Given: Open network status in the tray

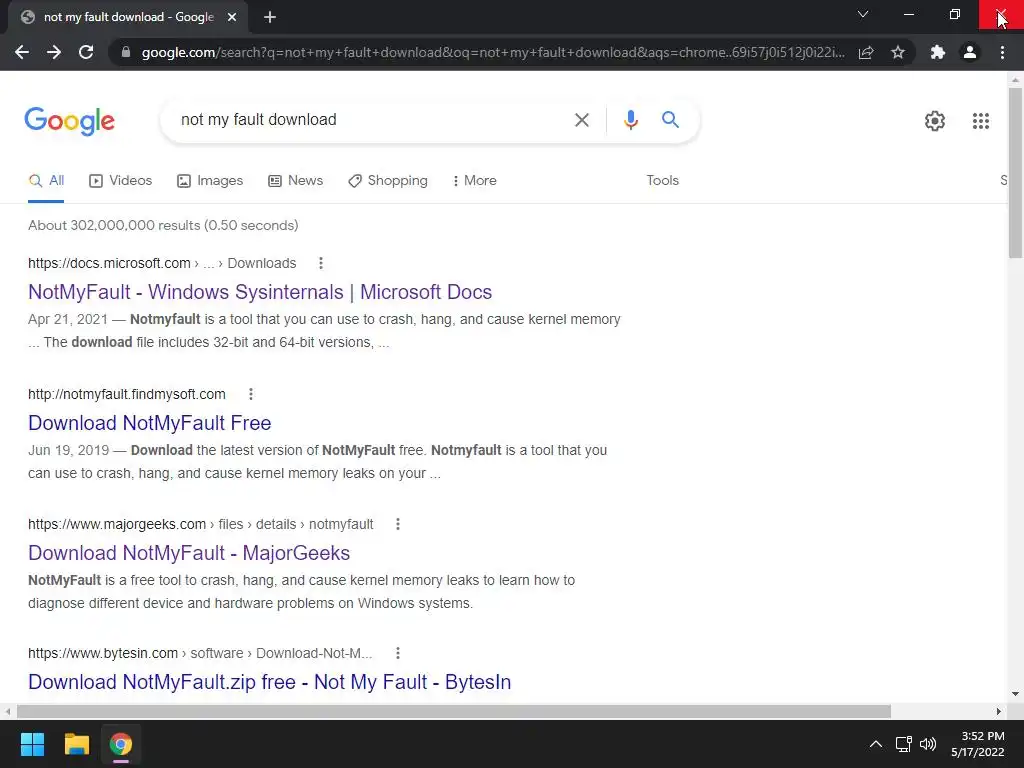Looking at the screenshot, I should [904, 744].
